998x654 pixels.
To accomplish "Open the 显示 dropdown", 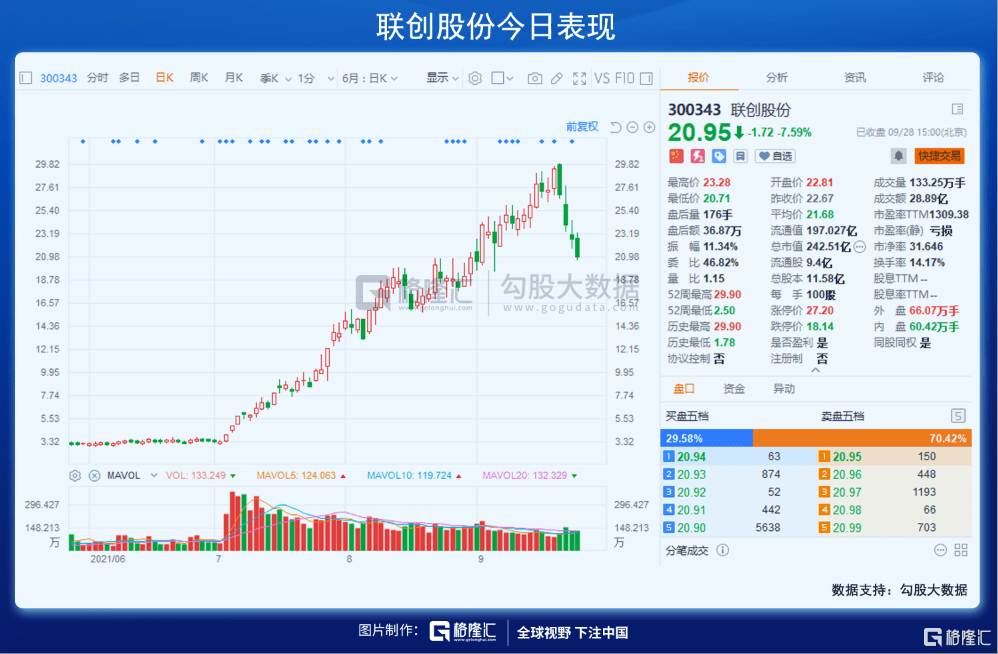I will 442,78.
